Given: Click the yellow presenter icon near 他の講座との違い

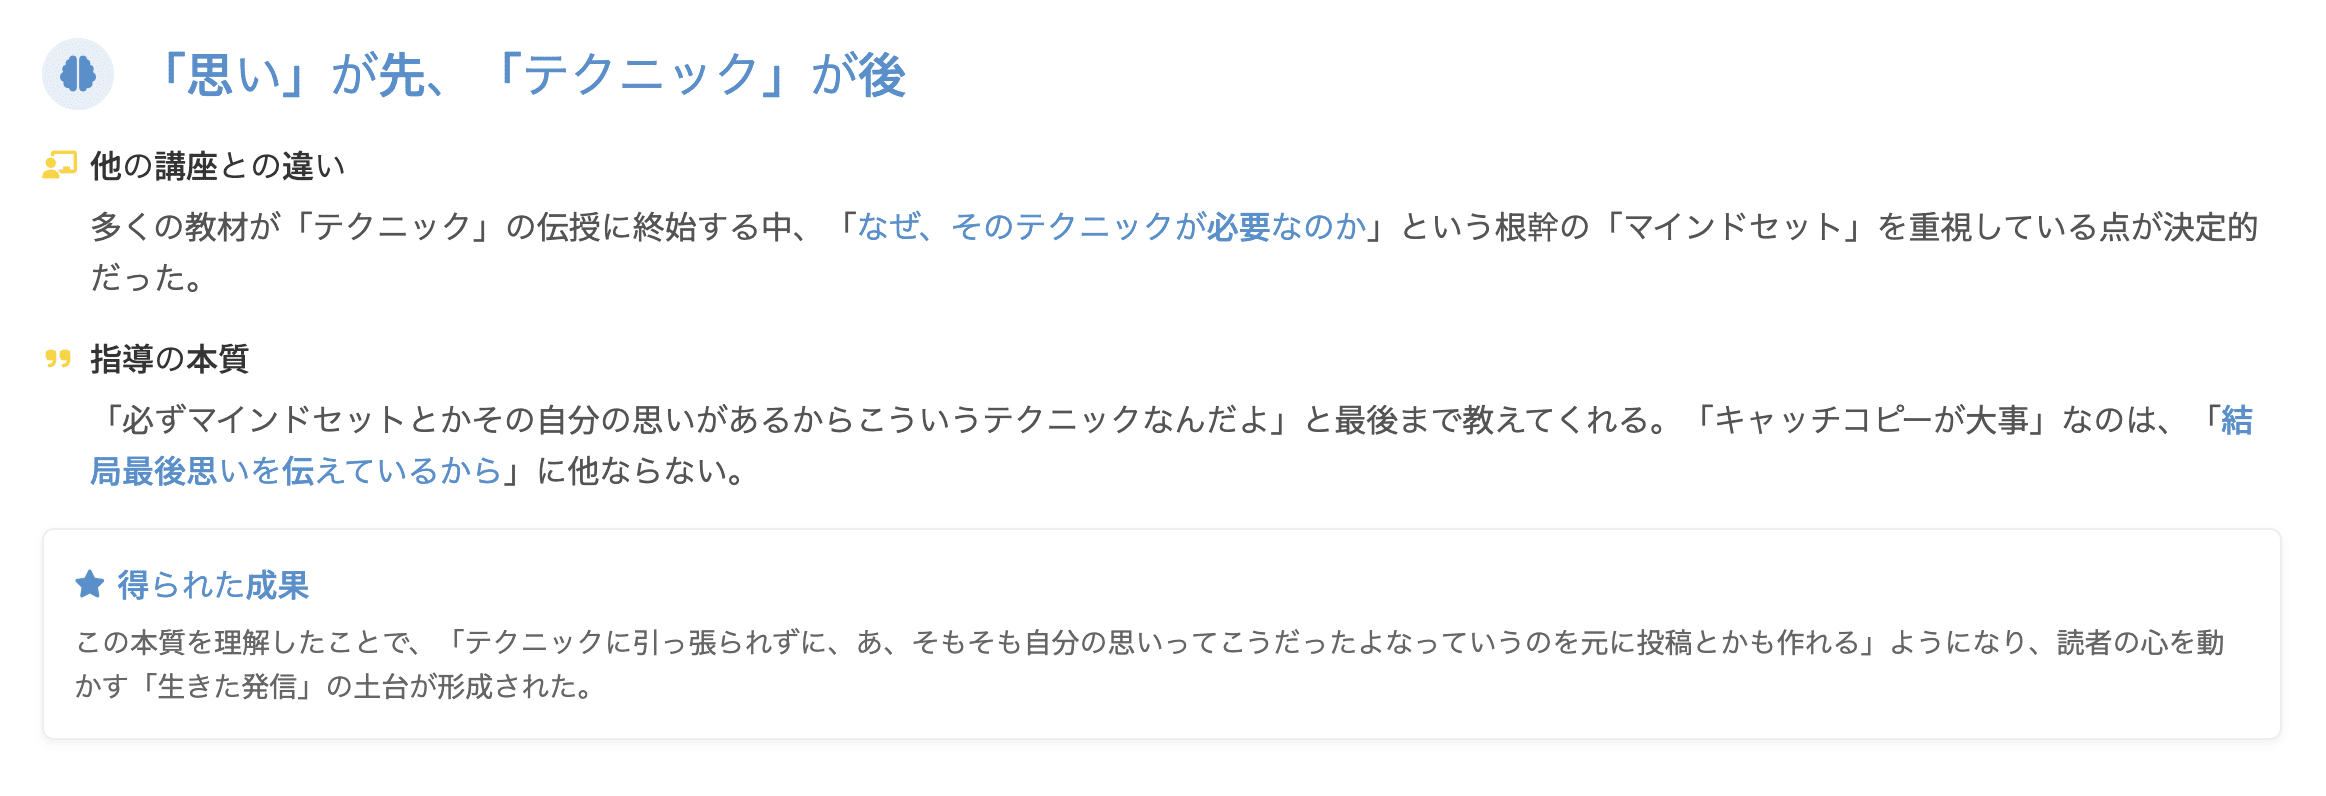Looking at the screenshot, I should (60, 165).
